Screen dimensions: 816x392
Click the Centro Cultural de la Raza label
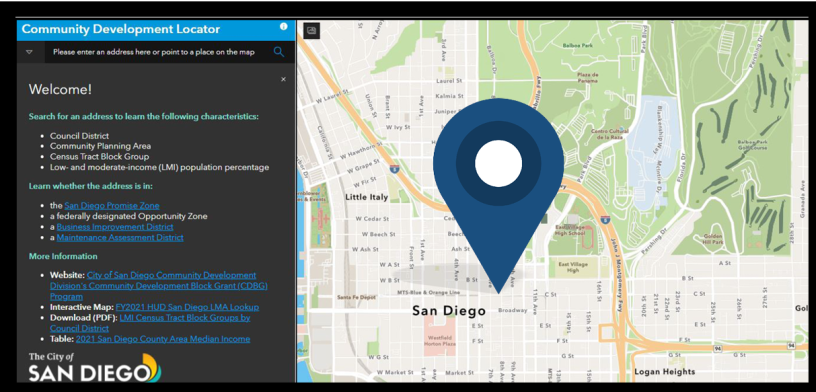(609, 134)
